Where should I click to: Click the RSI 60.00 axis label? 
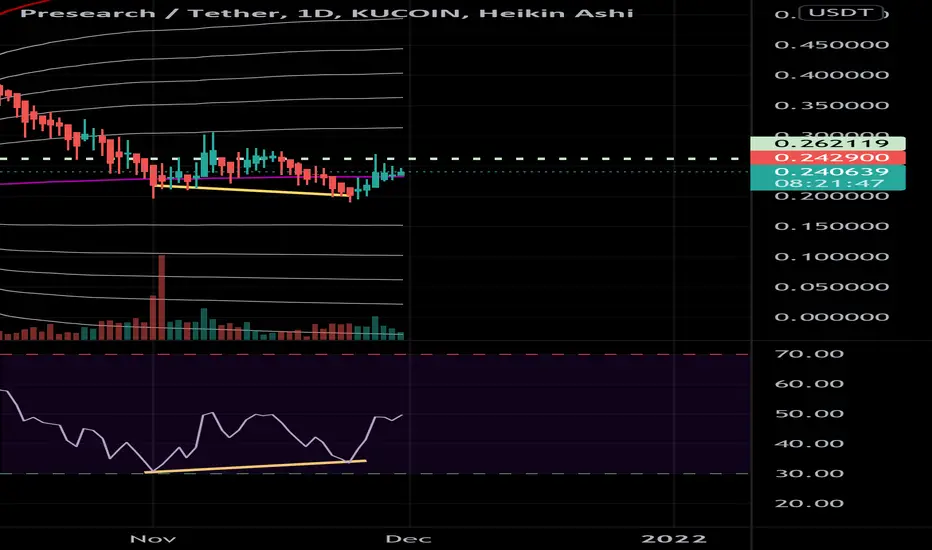pyautogui.click(x=809, y=384)
